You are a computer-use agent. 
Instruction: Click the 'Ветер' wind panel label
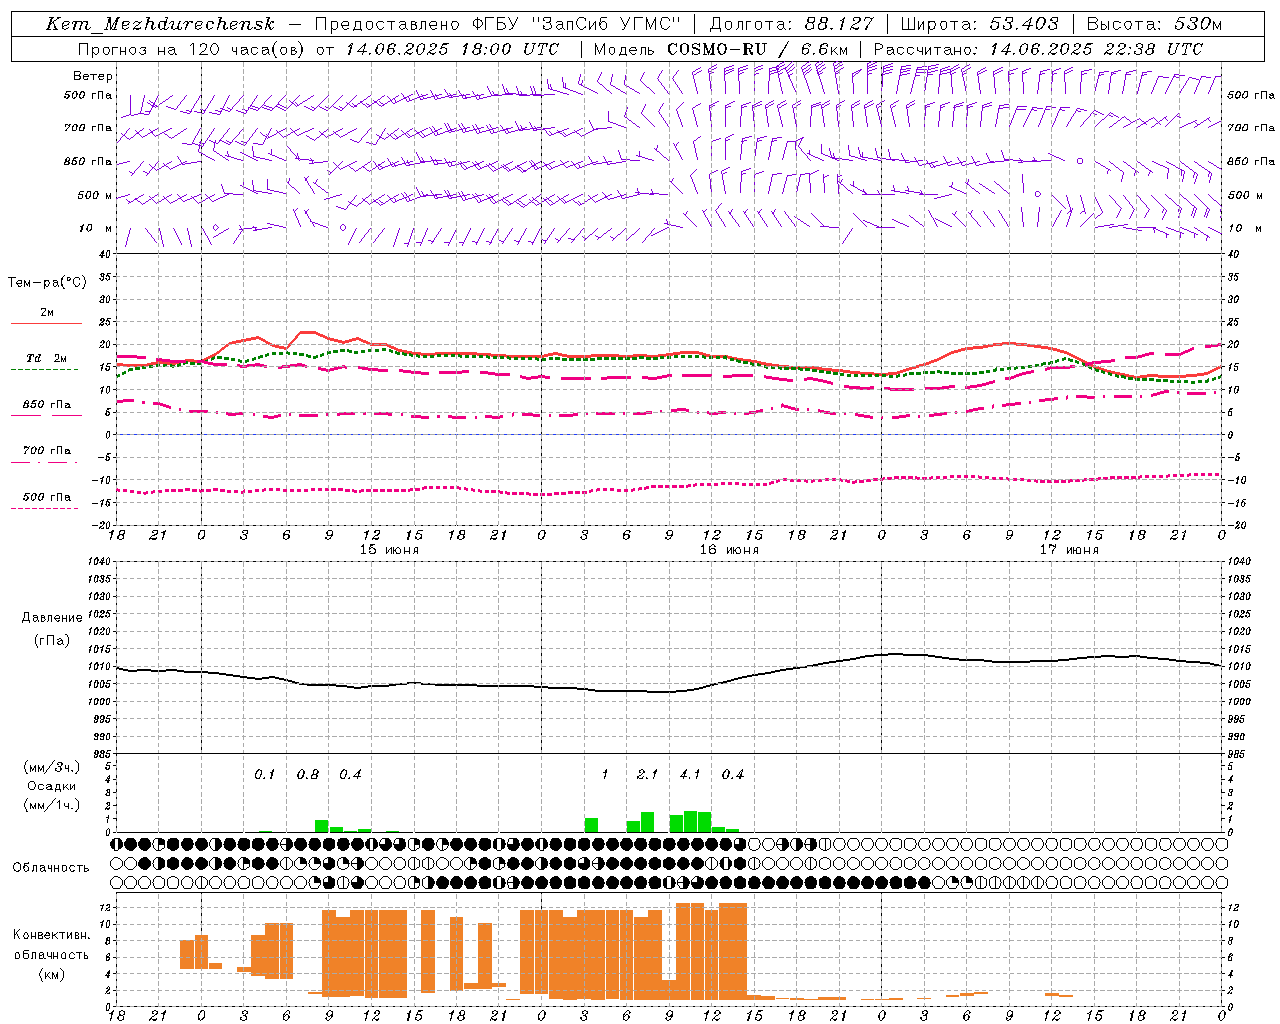click(93, 76)
